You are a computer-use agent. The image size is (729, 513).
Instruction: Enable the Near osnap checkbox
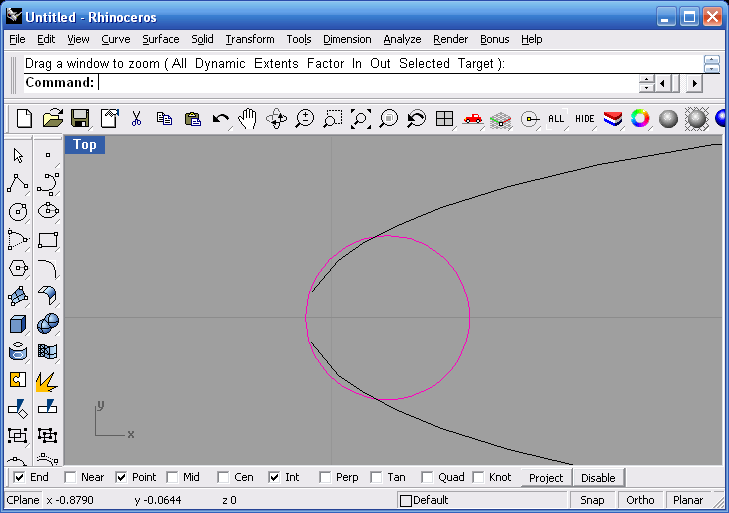70,477
